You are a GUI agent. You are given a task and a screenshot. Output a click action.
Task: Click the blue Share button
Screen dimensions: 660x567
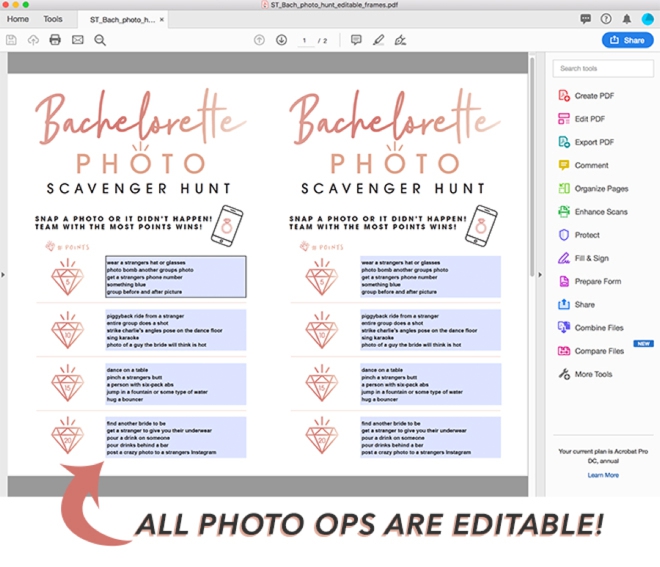[x=627, y=40]
